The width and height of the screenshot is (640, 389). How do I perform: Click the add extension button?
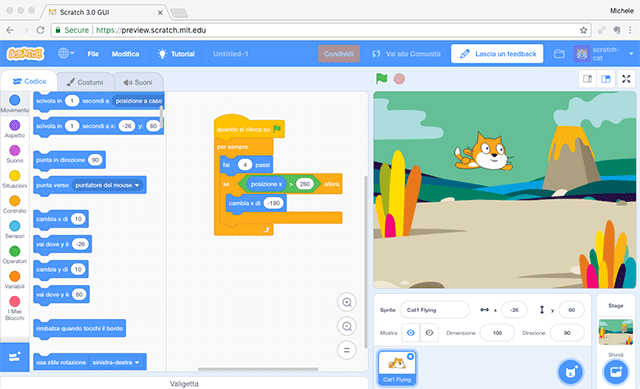[x=15, y=357]
